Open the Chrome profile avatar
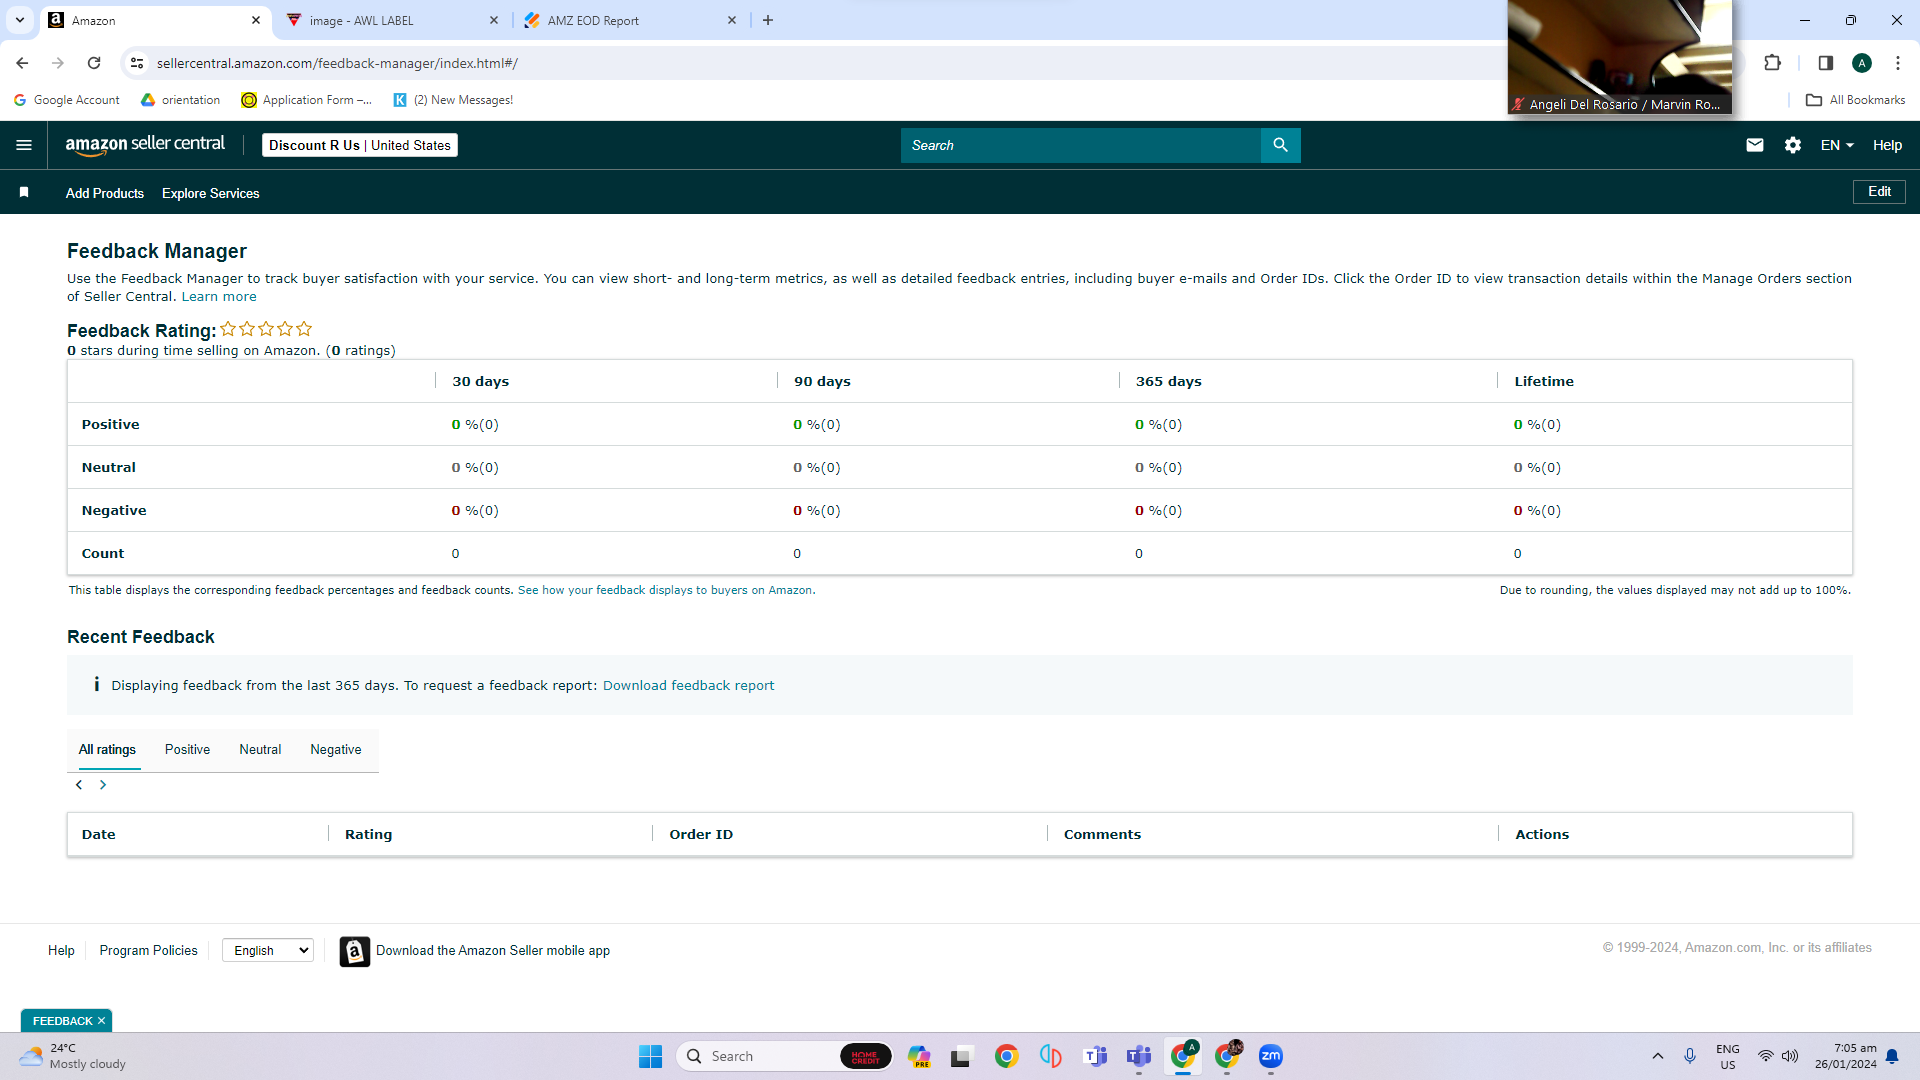1920x1080 pixels. click(1862, 63)
